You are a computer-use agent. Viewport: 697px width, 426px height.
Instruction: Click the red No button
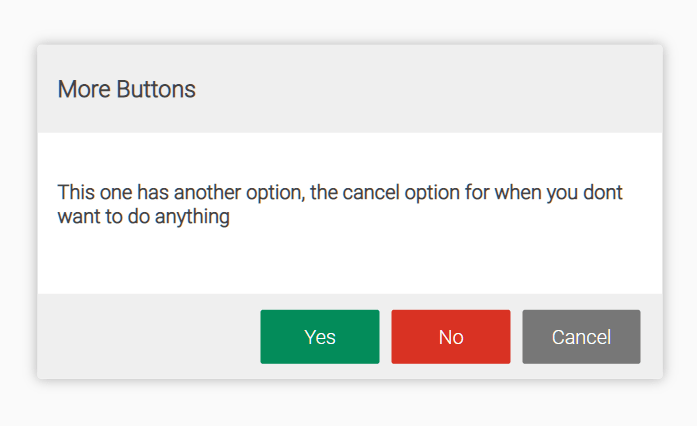(451, 337)
